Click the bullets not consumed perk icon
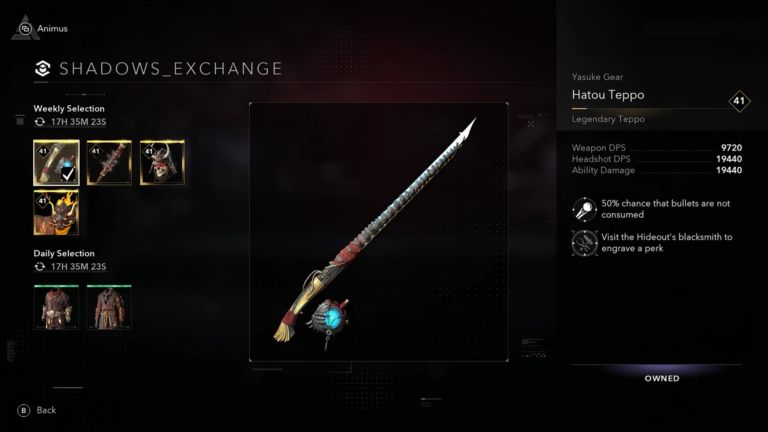 pyautogui.click(x=584, y=210)
